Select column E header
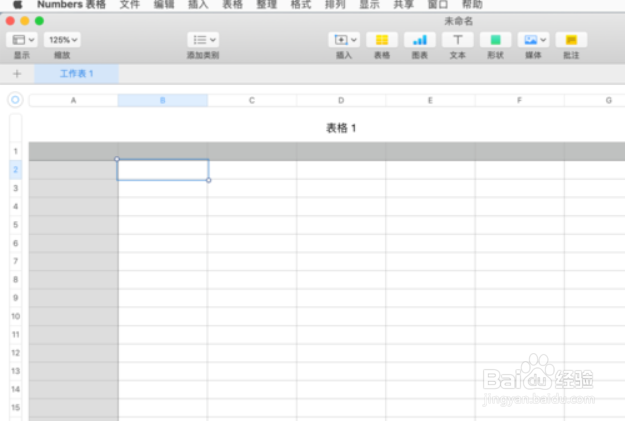Viewport: 630px width, 421px height. click(x=430, y=100)
